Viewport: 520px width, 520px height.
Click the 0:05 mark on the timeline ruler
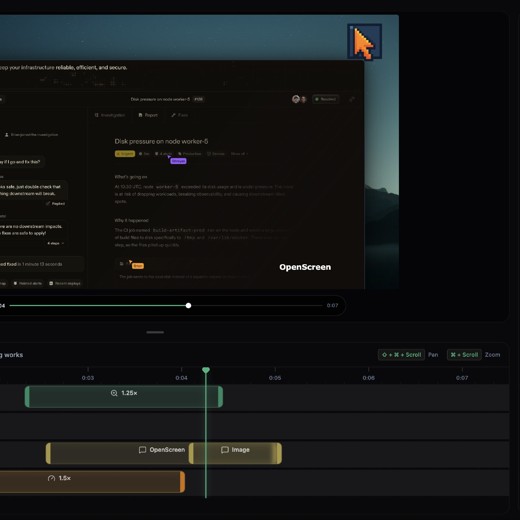click(x=275, y=378)
